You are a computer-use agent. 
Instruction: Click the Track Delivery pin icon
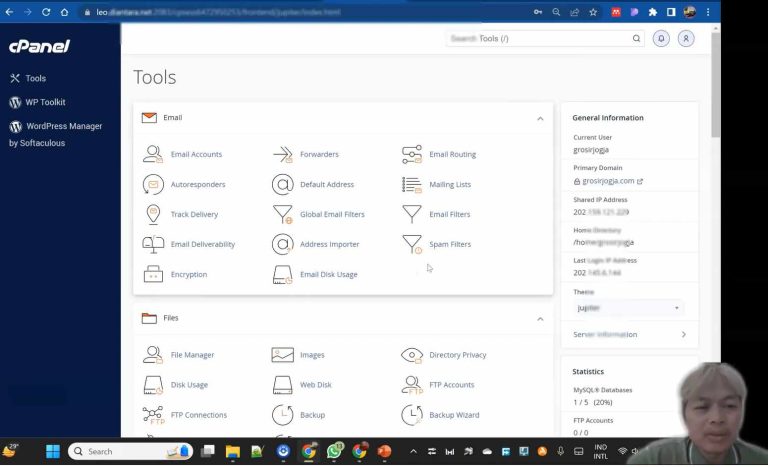click(x=153, y=215)
